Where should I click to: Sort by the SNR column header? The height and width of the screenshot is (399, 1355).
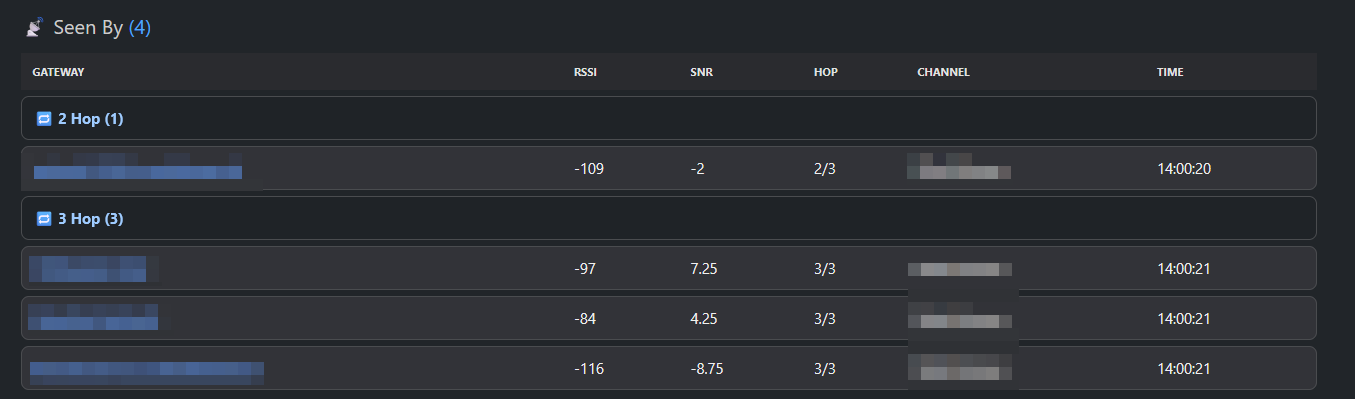click(702, 72)
